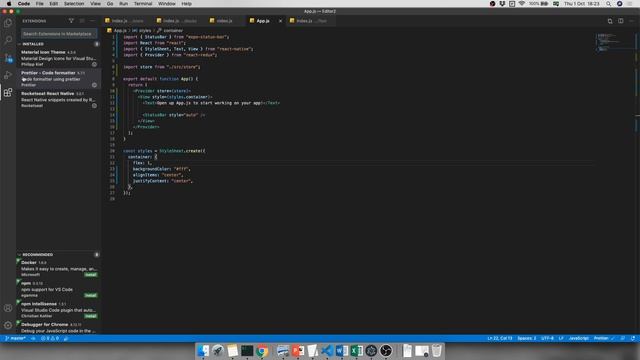Viewport: 640px width, 360px height.
Task: Close the App.js editor tab
Action: (x=280, y=21)
